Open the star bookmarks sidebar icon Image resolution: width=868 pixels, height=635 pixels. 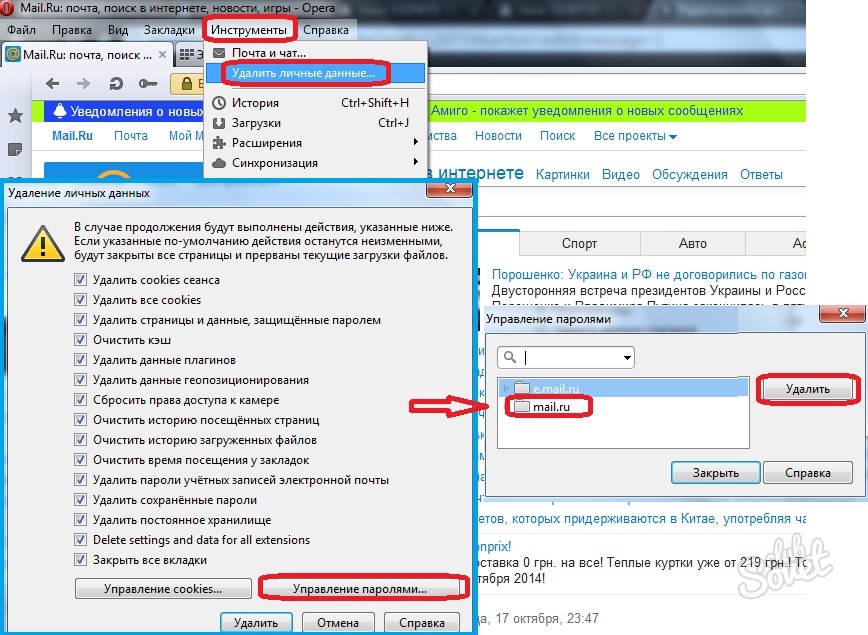pos(15,116)
